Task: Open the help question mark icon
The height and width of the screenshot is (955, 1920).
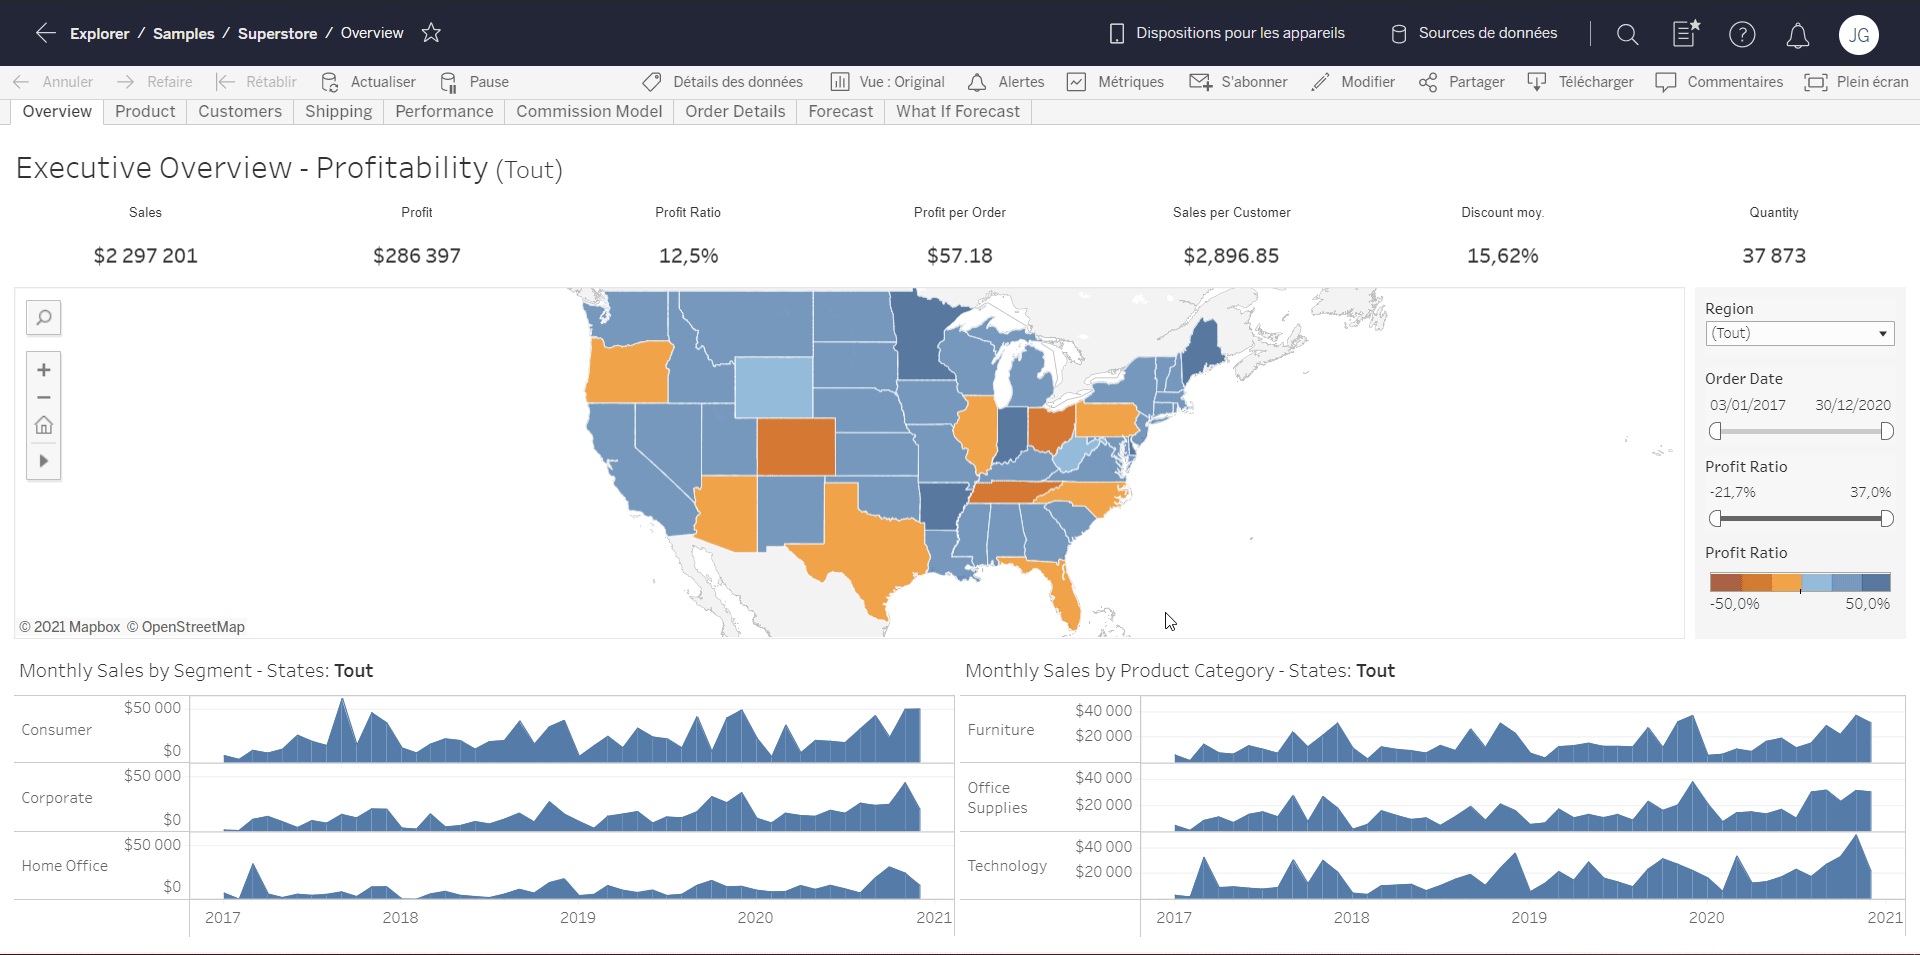Action: pos(1742,34)
